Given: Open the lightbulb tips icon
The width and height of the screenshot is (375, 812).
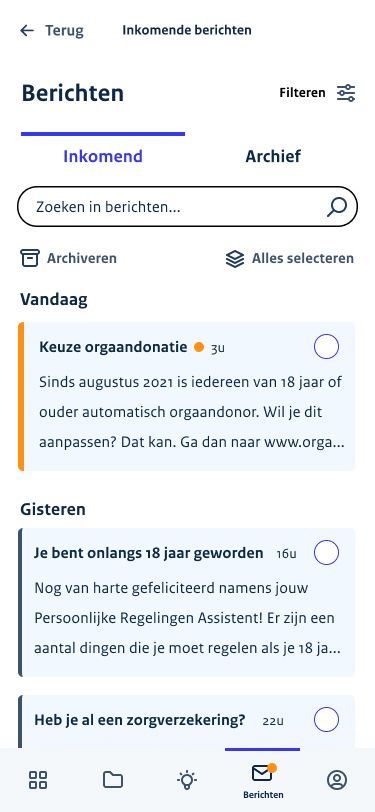Looking at the screenshot, I should point(187,779).
